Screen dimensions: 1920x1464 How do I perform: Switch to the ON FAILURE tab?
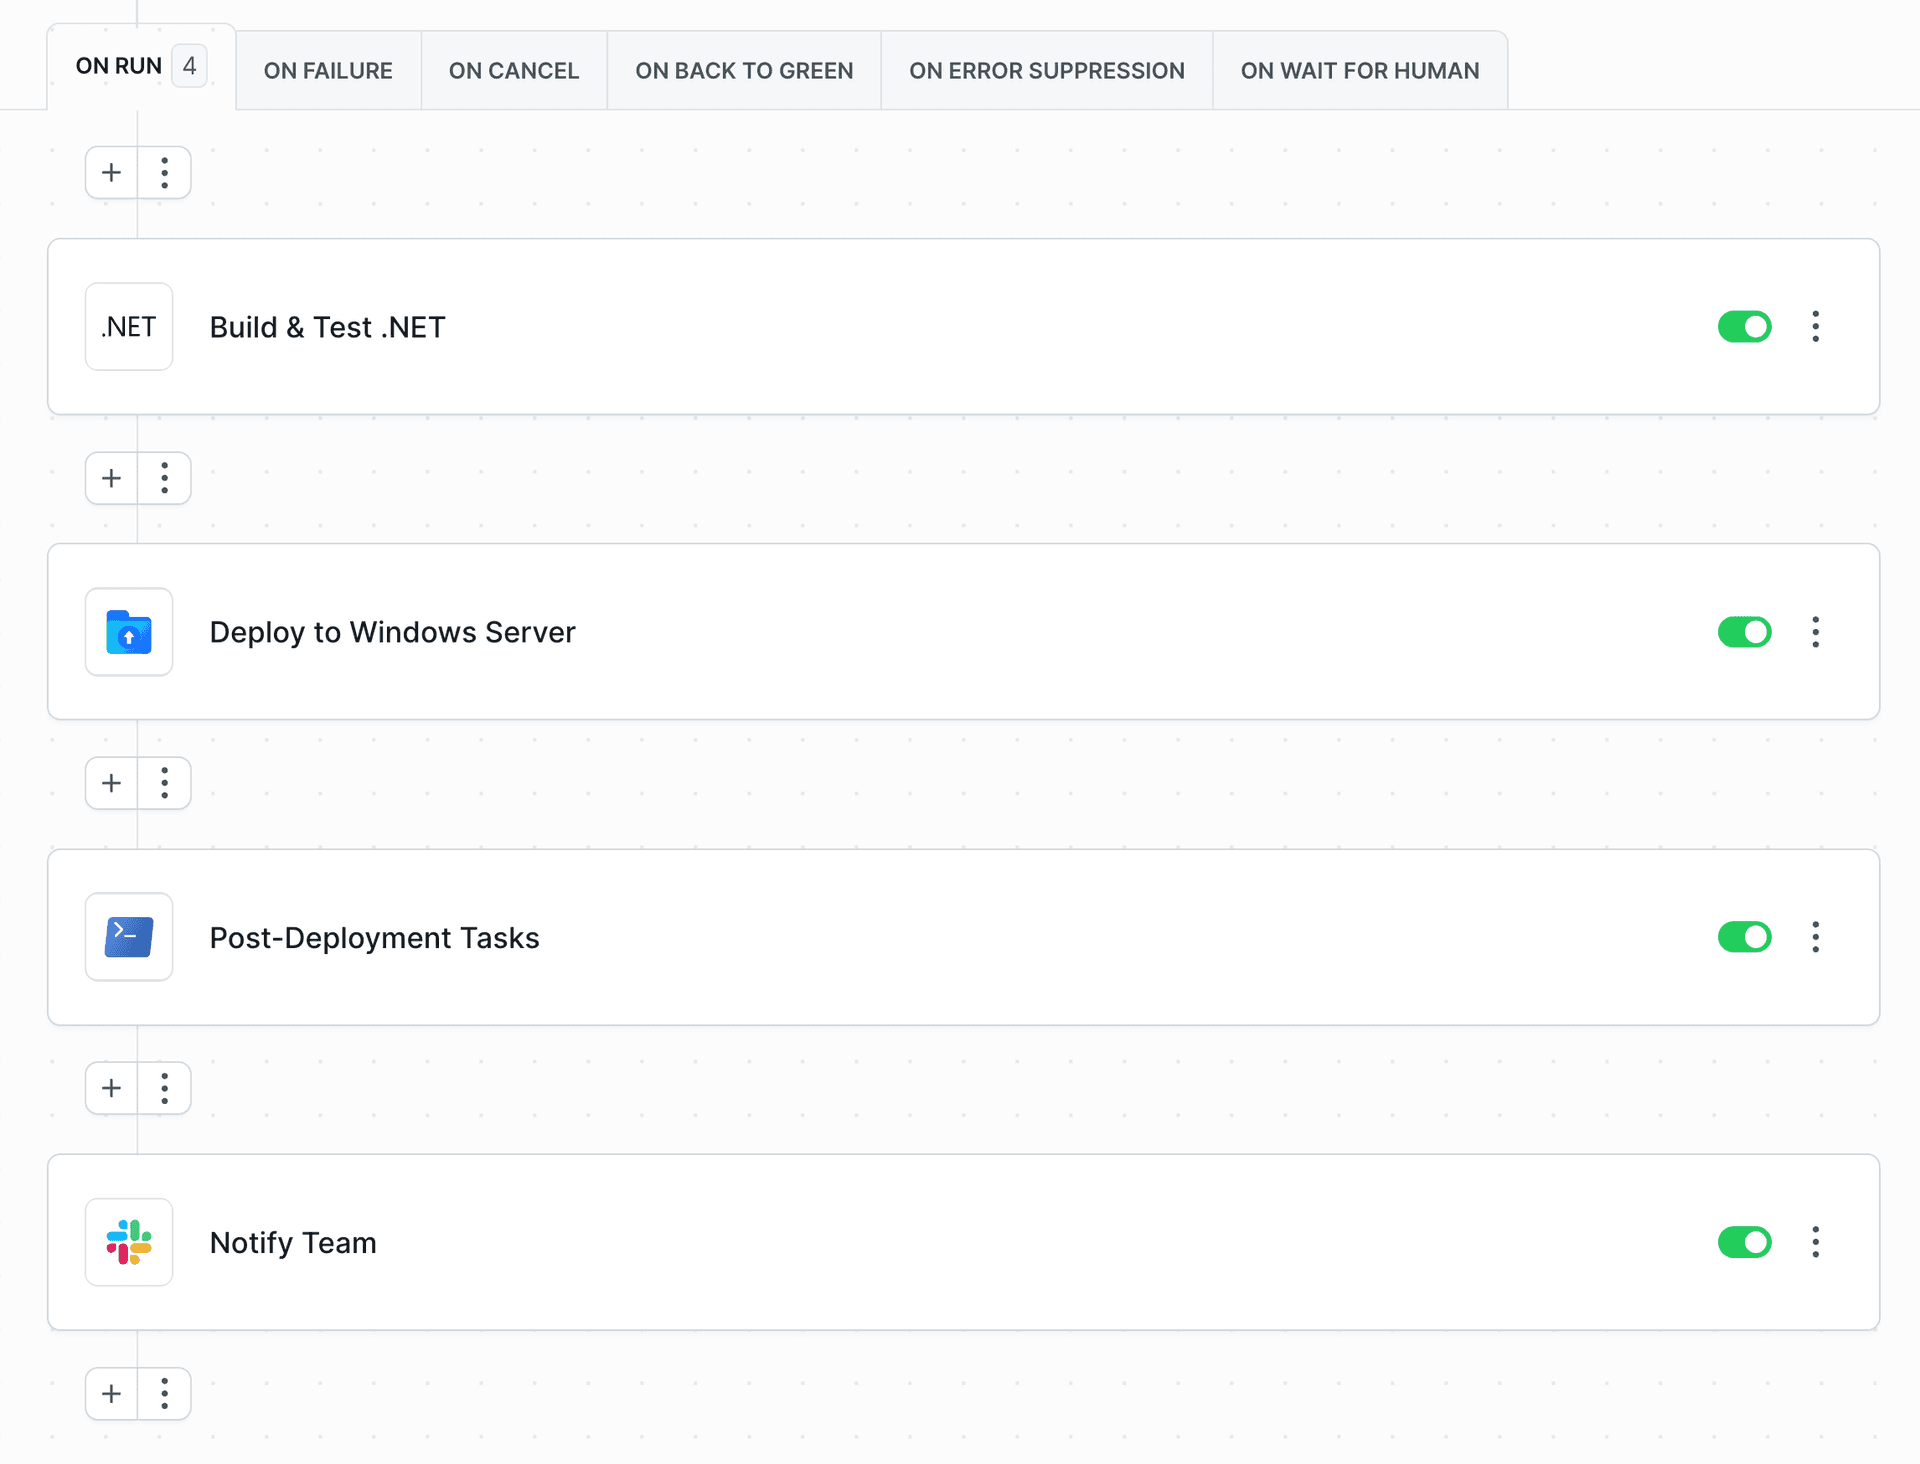tap(328, 71)
